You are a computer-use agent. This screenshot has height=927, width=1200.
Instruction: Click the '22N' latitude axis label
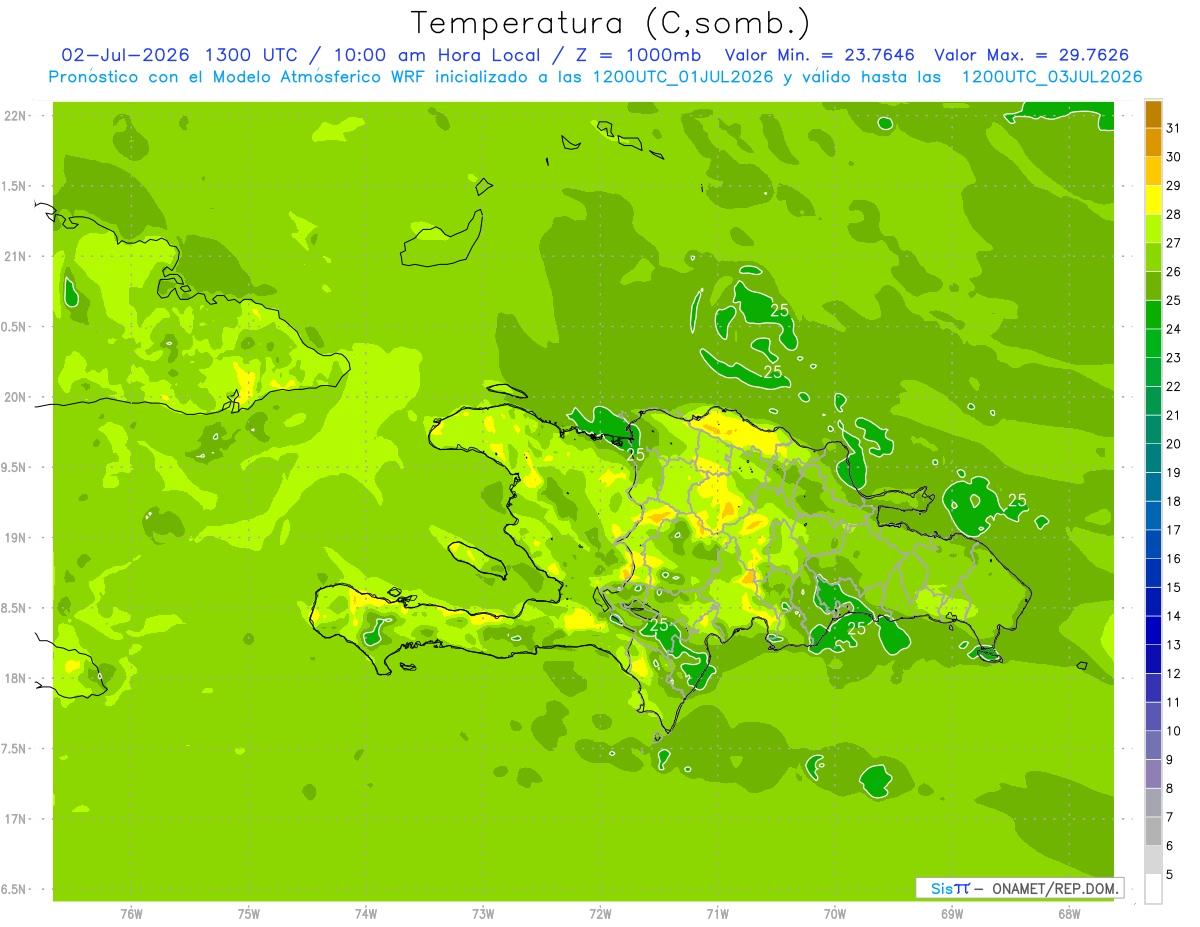pos(16,116)
